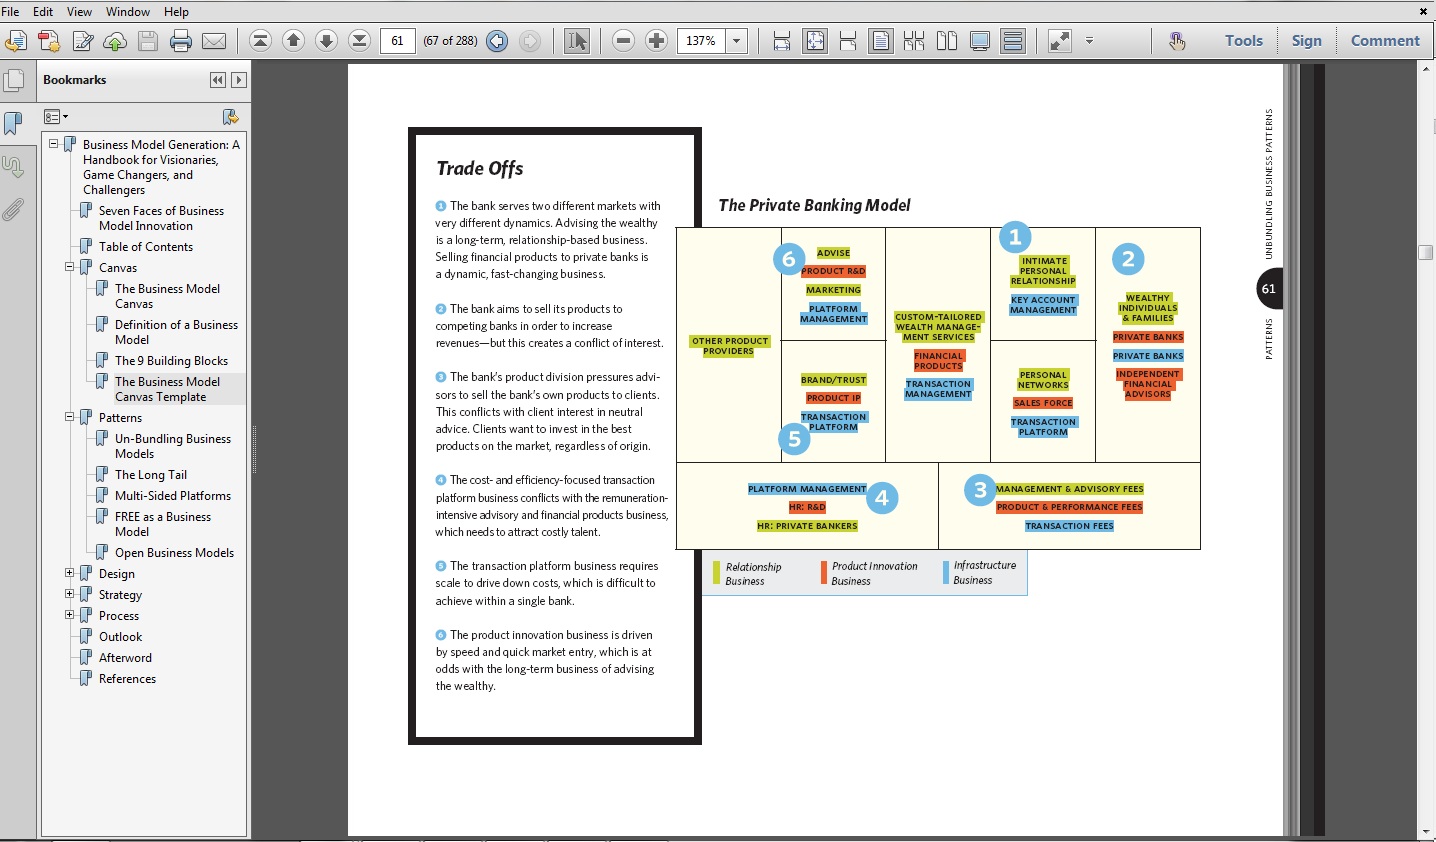
Task: Click the Previous page up arrow
Action: 293,41
